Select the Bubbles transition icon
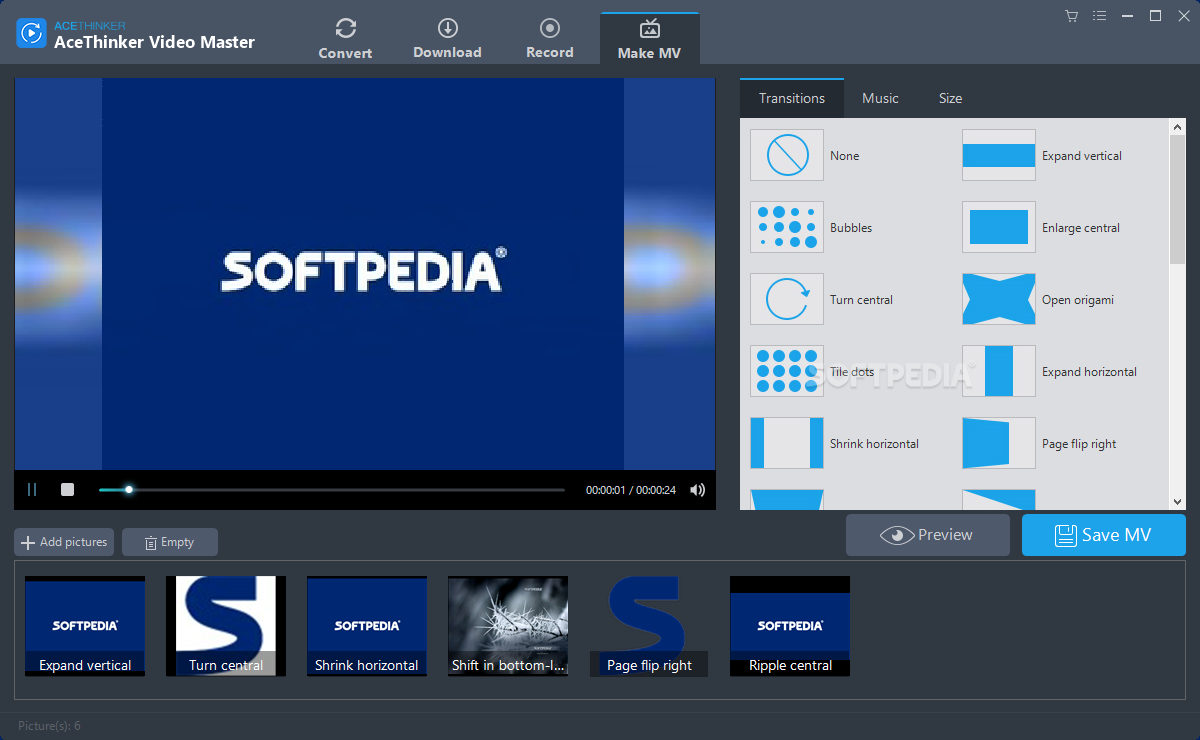 [787, 227]
